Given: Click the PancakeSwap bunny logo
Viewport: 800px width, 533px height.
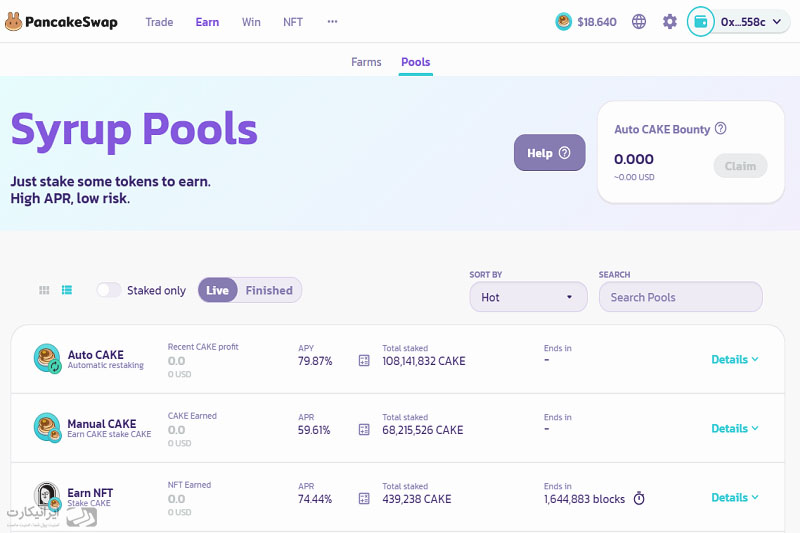Looking at the screenshot, I should 13,21.
